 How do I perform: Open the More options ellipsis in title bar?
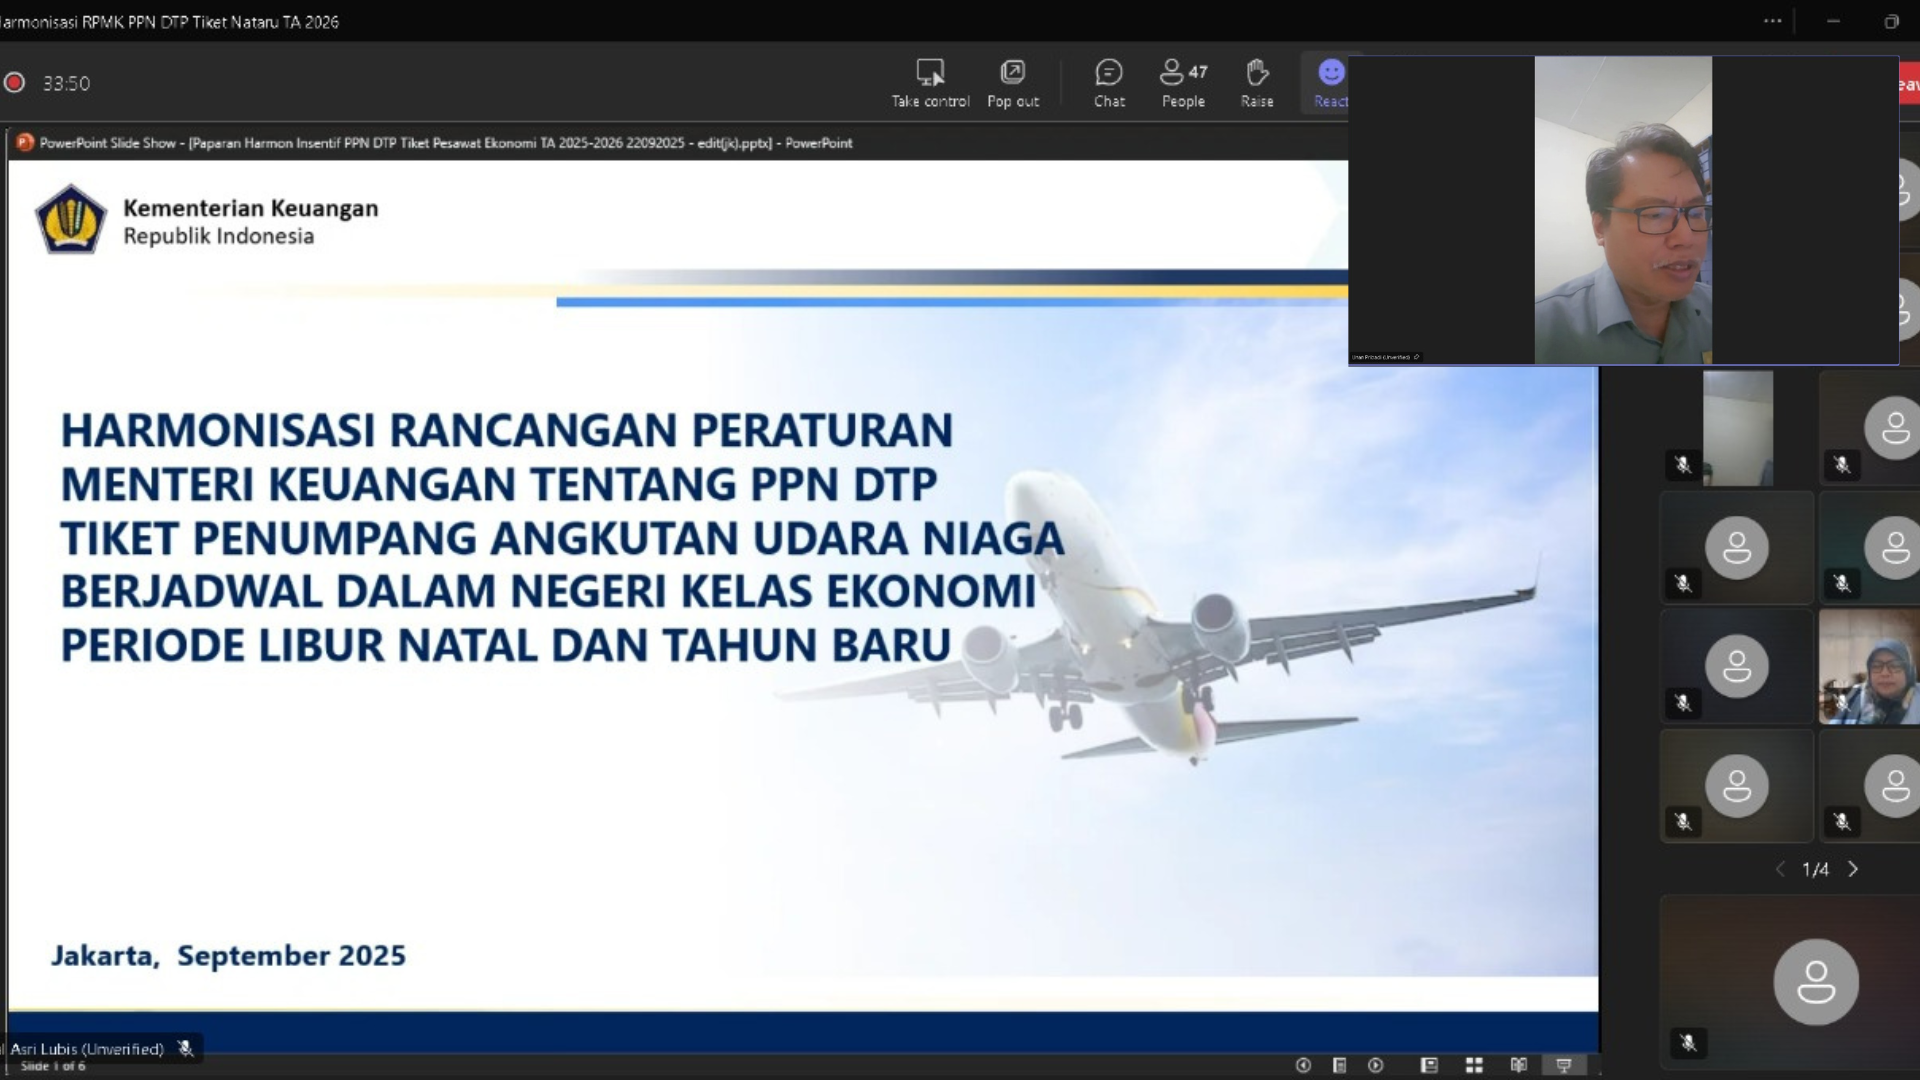1772,21
